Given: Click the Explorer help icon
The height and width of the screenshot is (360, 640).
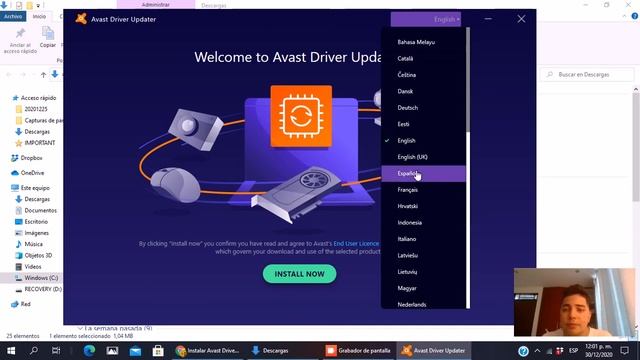Looking at the screenshot, I should pyautogui.click(x=635, y=16).
